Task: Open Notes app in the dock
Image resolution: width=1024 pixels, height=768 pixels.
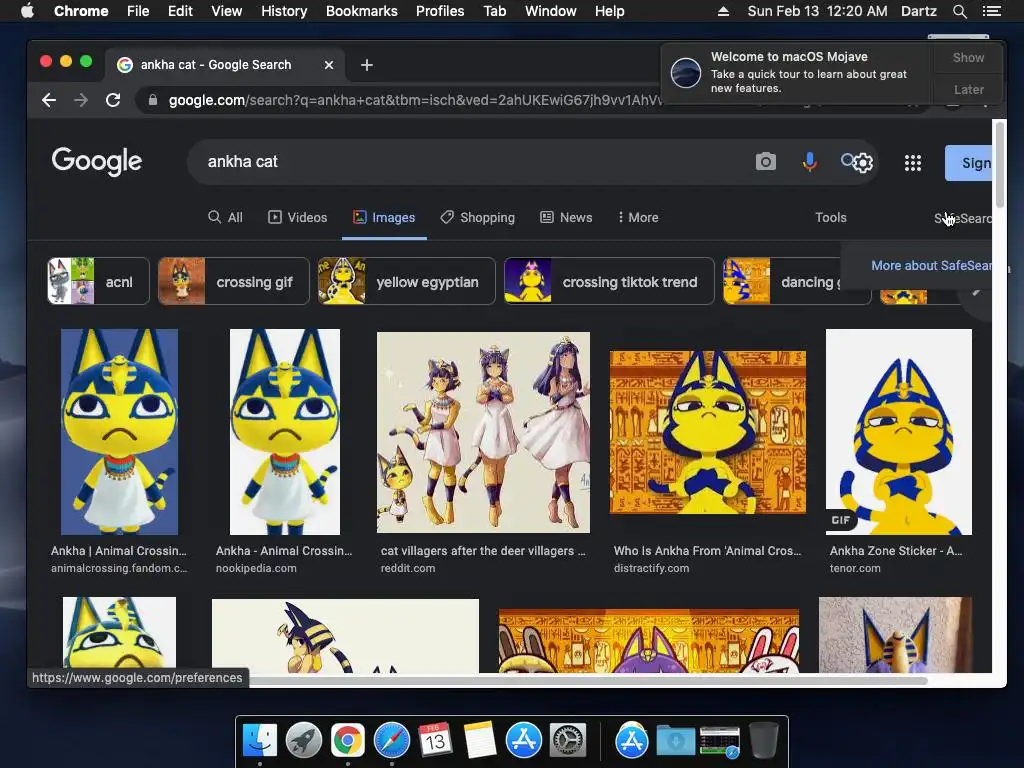Action: pos(480,741)
